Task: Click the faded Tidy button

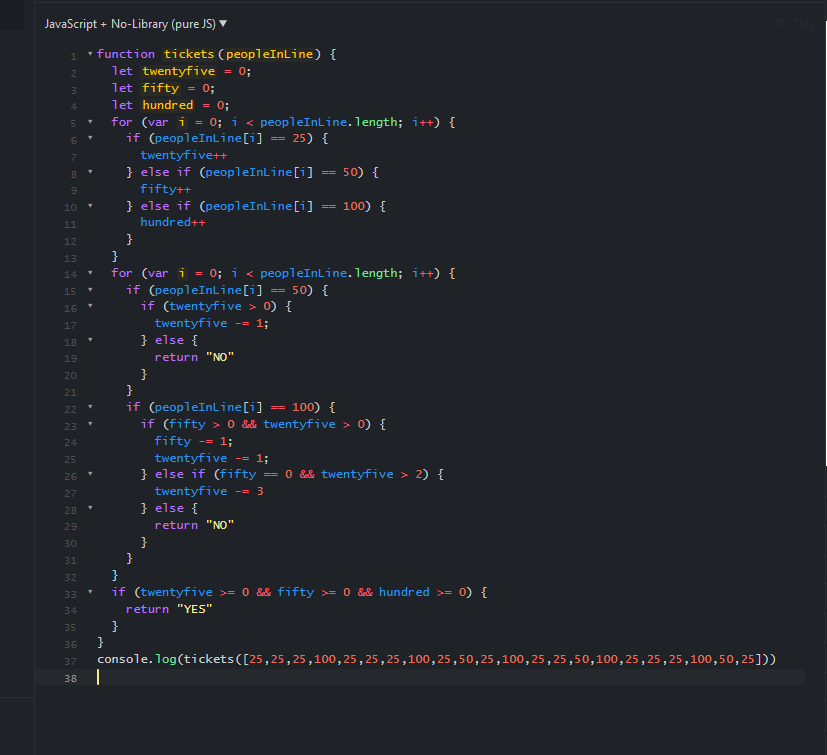Action: click(795, 24)
